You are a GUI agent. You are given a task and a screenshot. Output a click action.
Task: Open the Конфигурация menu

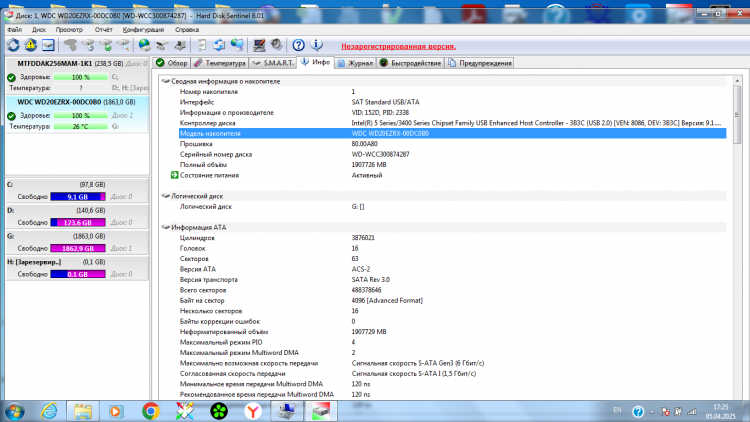click(x=143, y=30)
